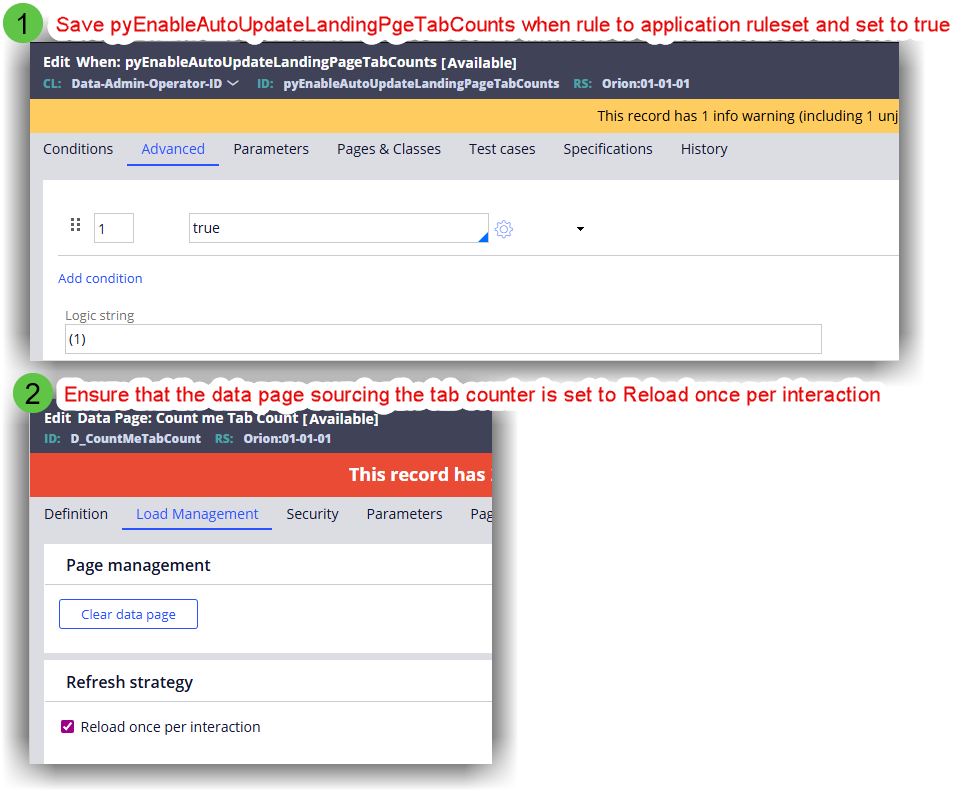The width and height of the screenshot is (975, 791).
Task: Click into the Logic string field
Action: pos(442,339)
